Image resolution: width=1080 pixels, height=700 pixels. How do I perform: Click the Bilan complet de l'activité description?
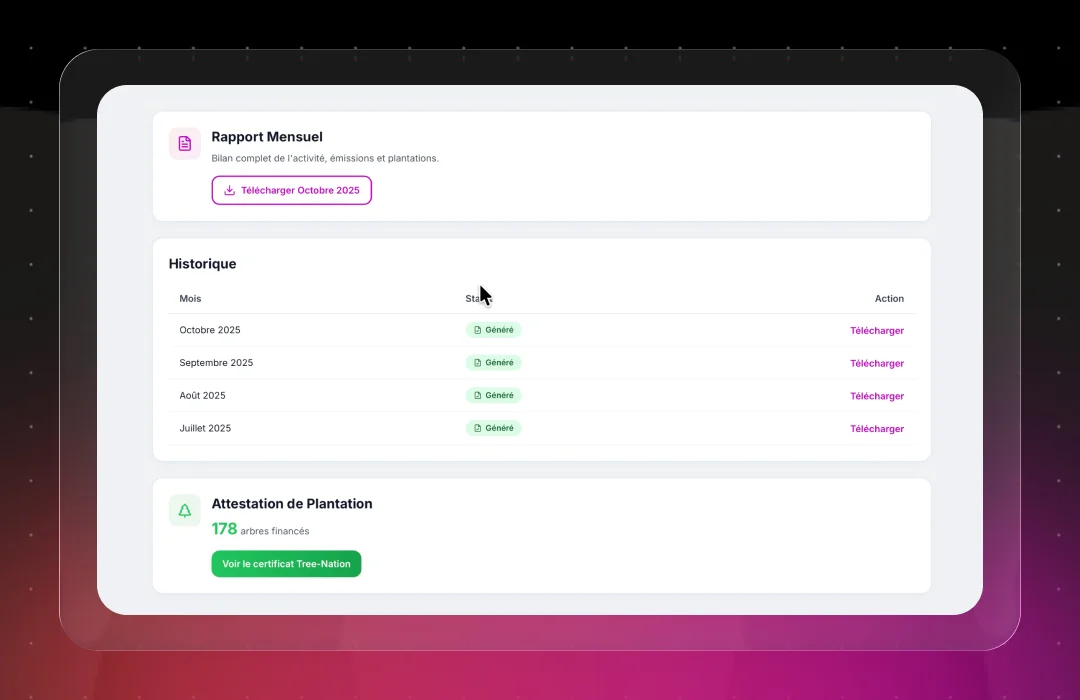(325, 158)
